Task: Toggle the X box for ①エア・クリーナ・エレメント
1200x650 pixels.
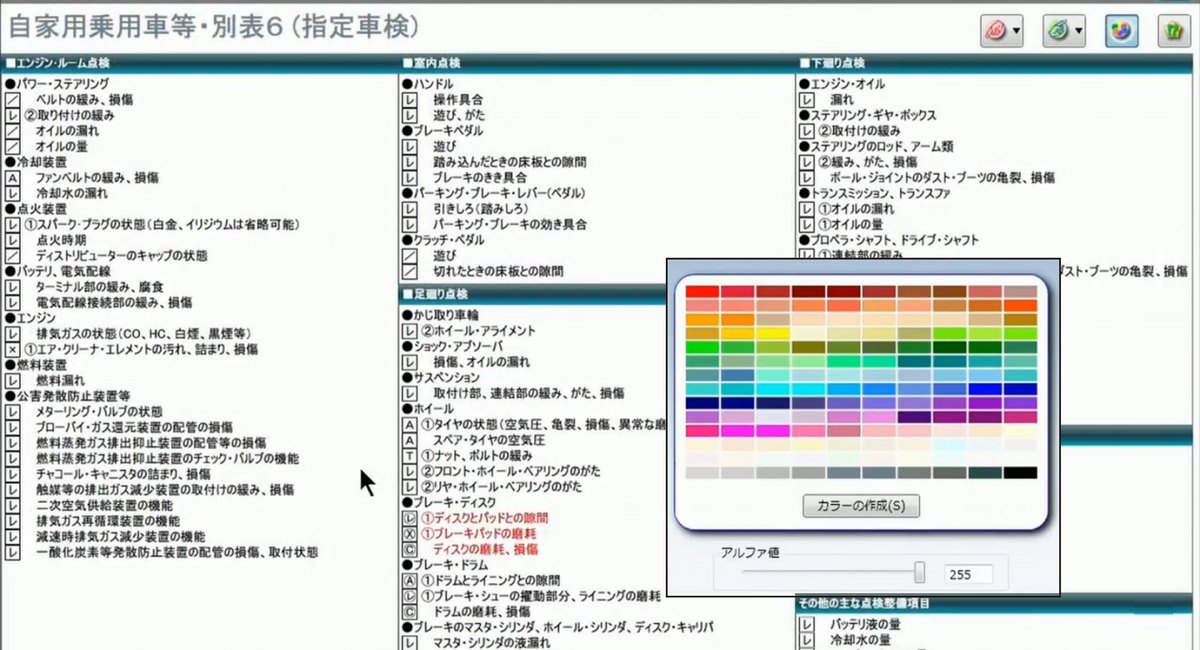Action: click(13, 349)
